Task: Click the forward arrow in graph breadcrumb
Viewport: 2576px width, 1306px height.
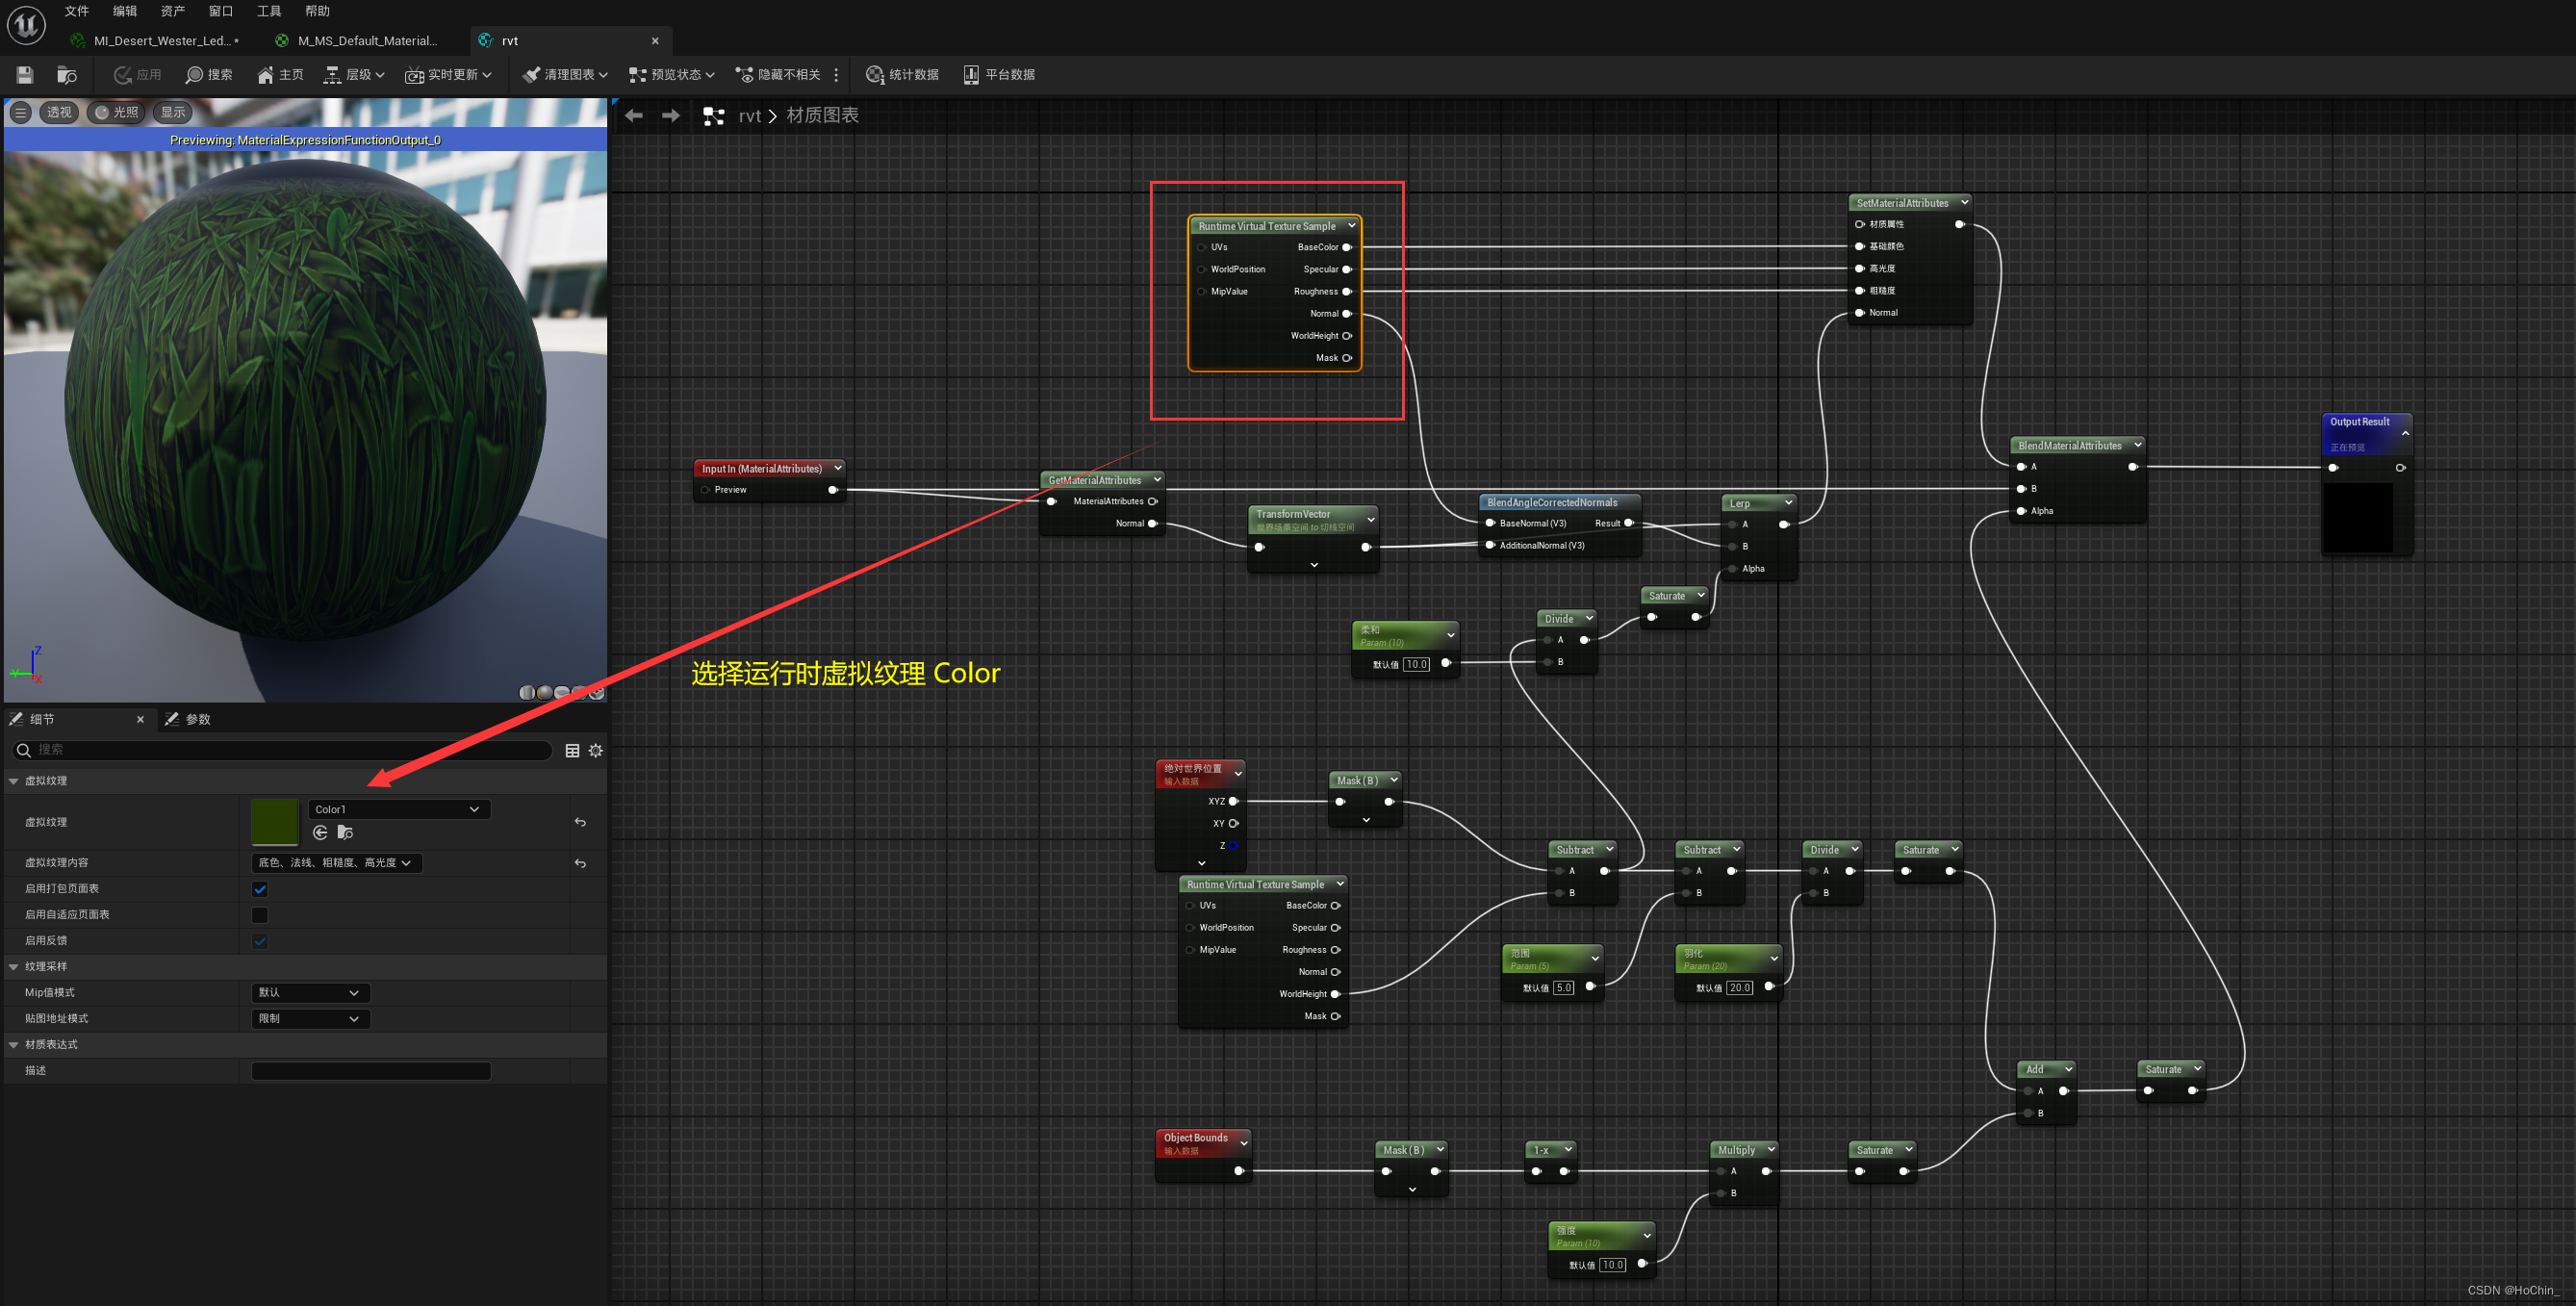Action: coord(671,116)
